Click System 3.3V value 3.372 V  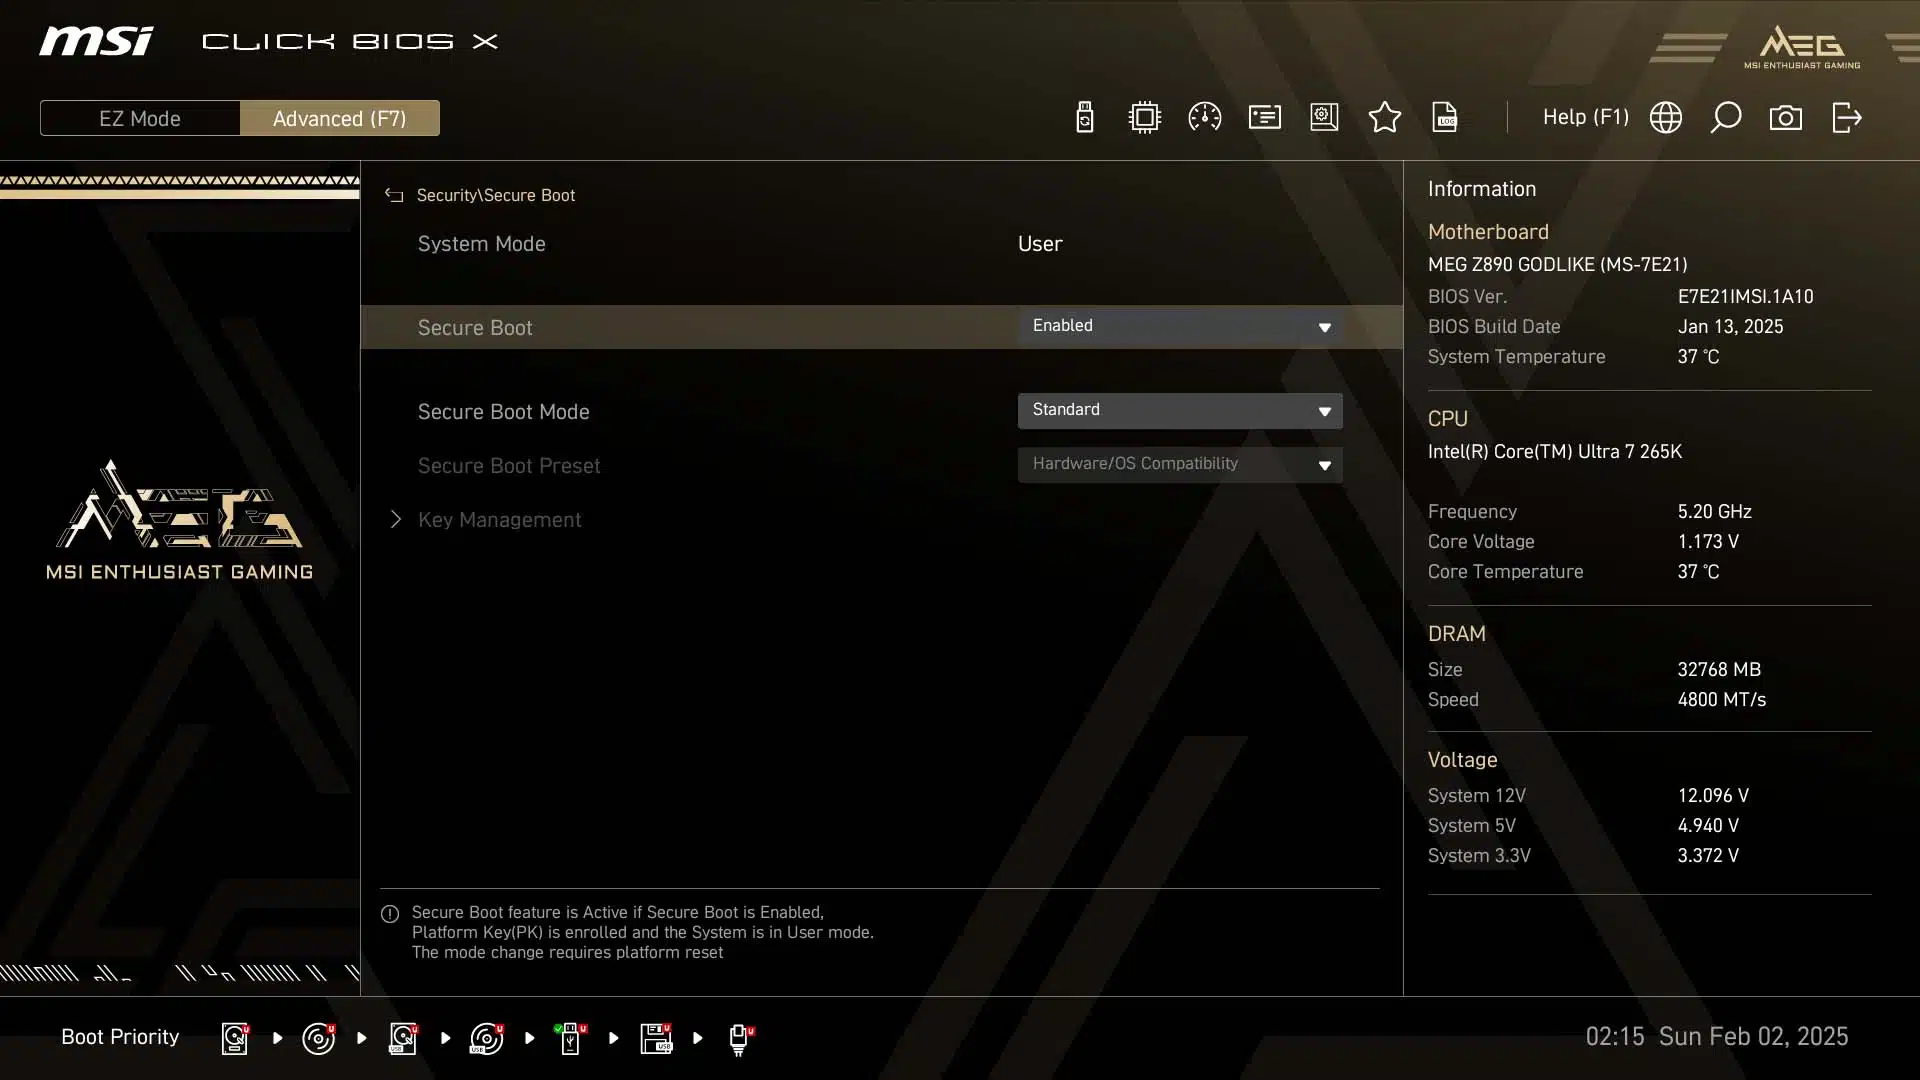1708,856
